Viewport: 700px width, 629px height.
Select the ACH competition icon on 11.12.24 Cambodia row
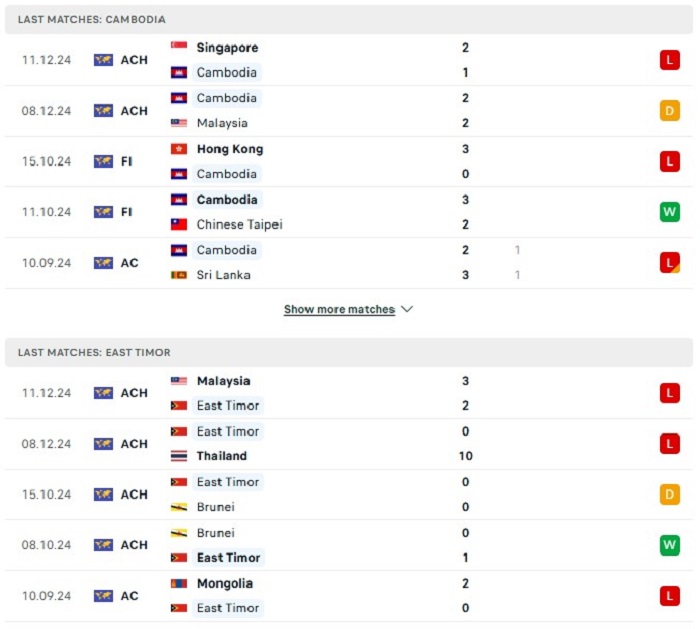tap(103, 60)
